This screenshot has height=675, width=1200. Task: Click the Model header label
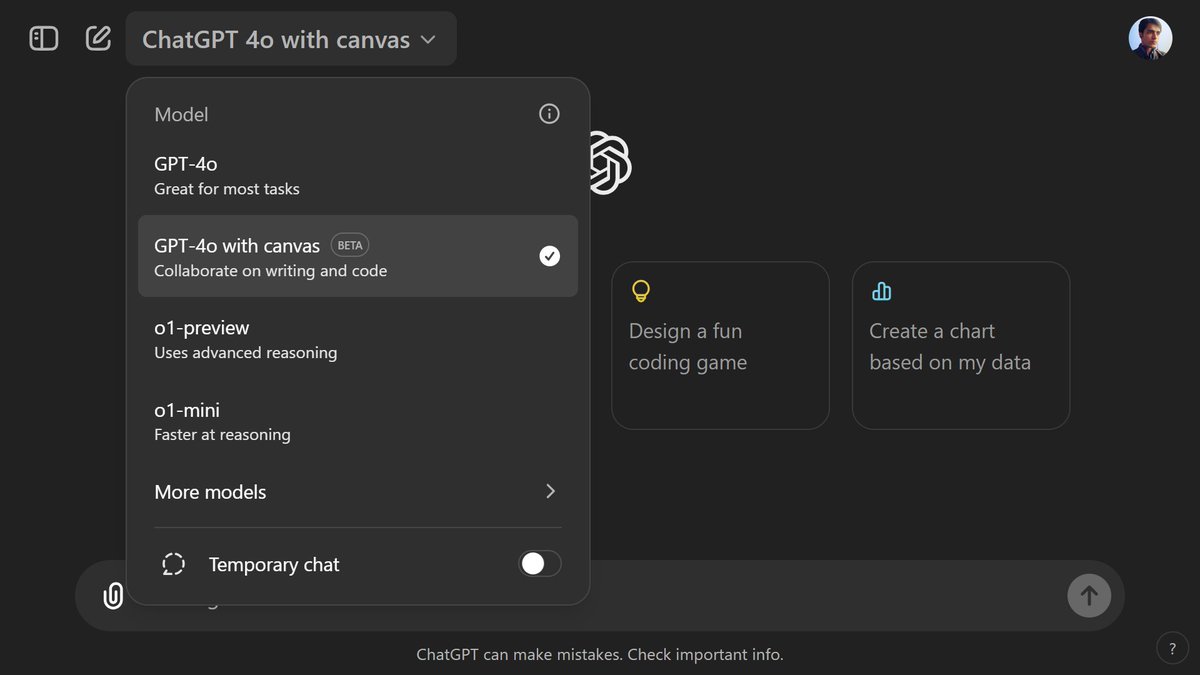[181, 115]
